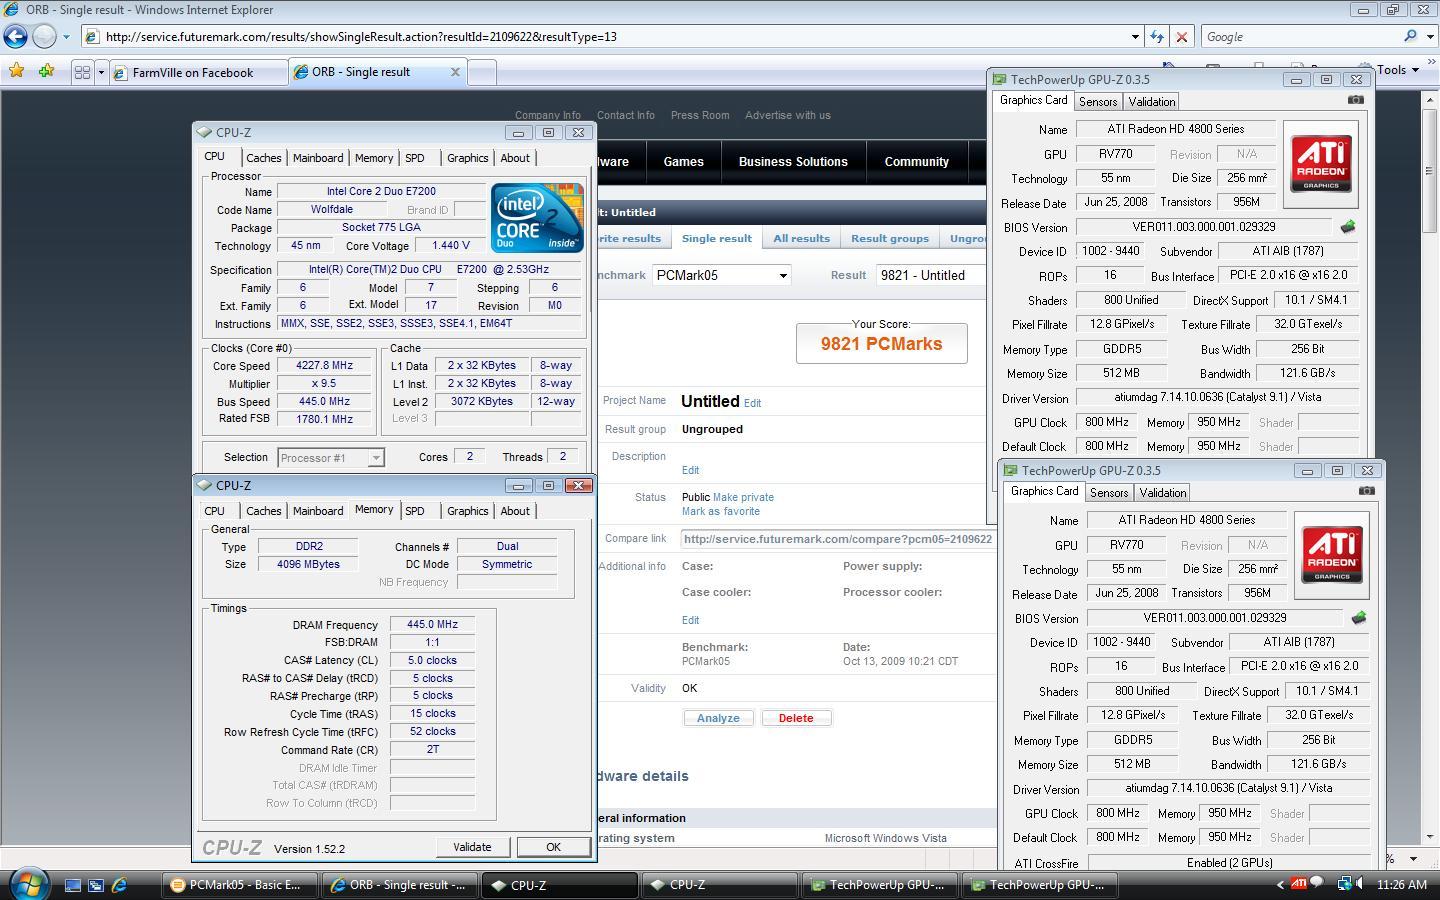Click inside the Google search box
1440x900 pixels.
1300,37
